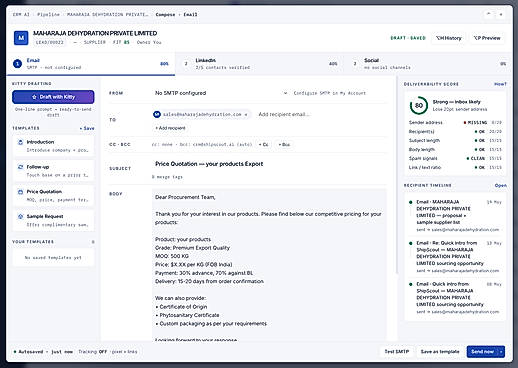Click the Draft with Kitty button

pyautogui.click(x=53, y=97)
